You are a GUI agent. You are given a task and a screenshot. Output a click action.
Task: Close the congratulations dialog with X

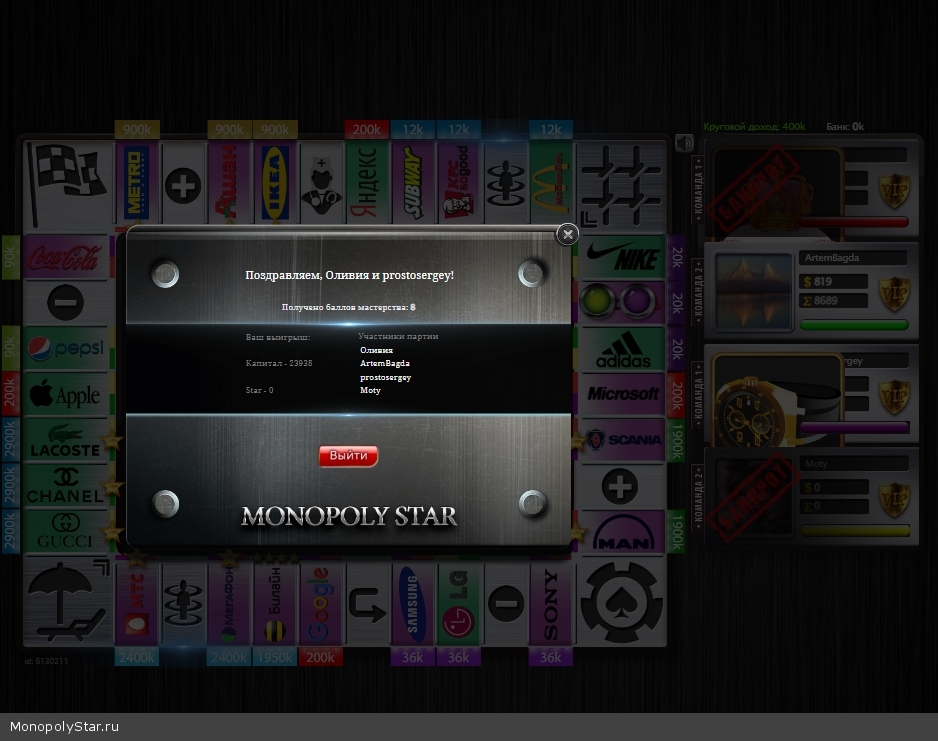(x=567, y=234)
